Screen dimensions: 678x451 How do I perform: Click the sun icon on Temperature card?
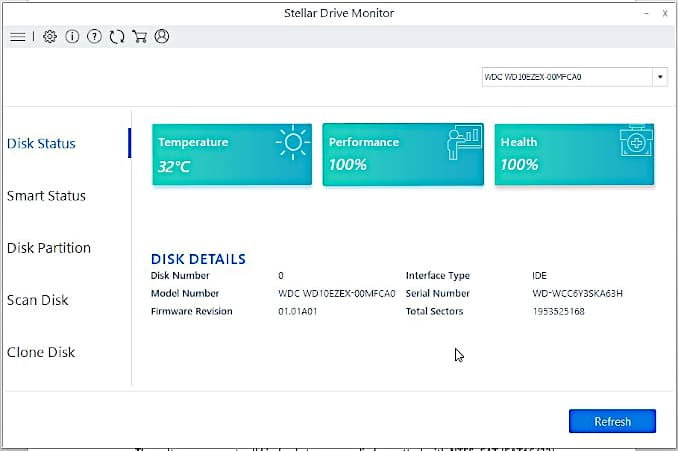point(293,142)
